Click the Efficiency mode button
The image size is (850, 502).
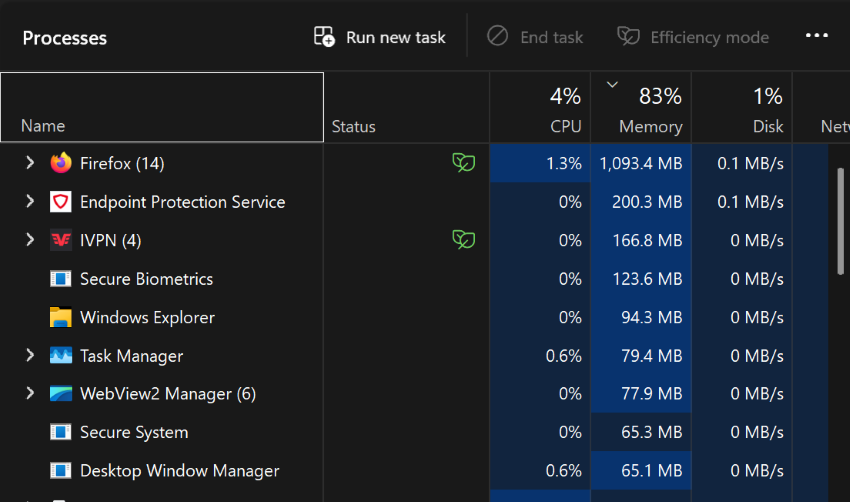point(693,37)
